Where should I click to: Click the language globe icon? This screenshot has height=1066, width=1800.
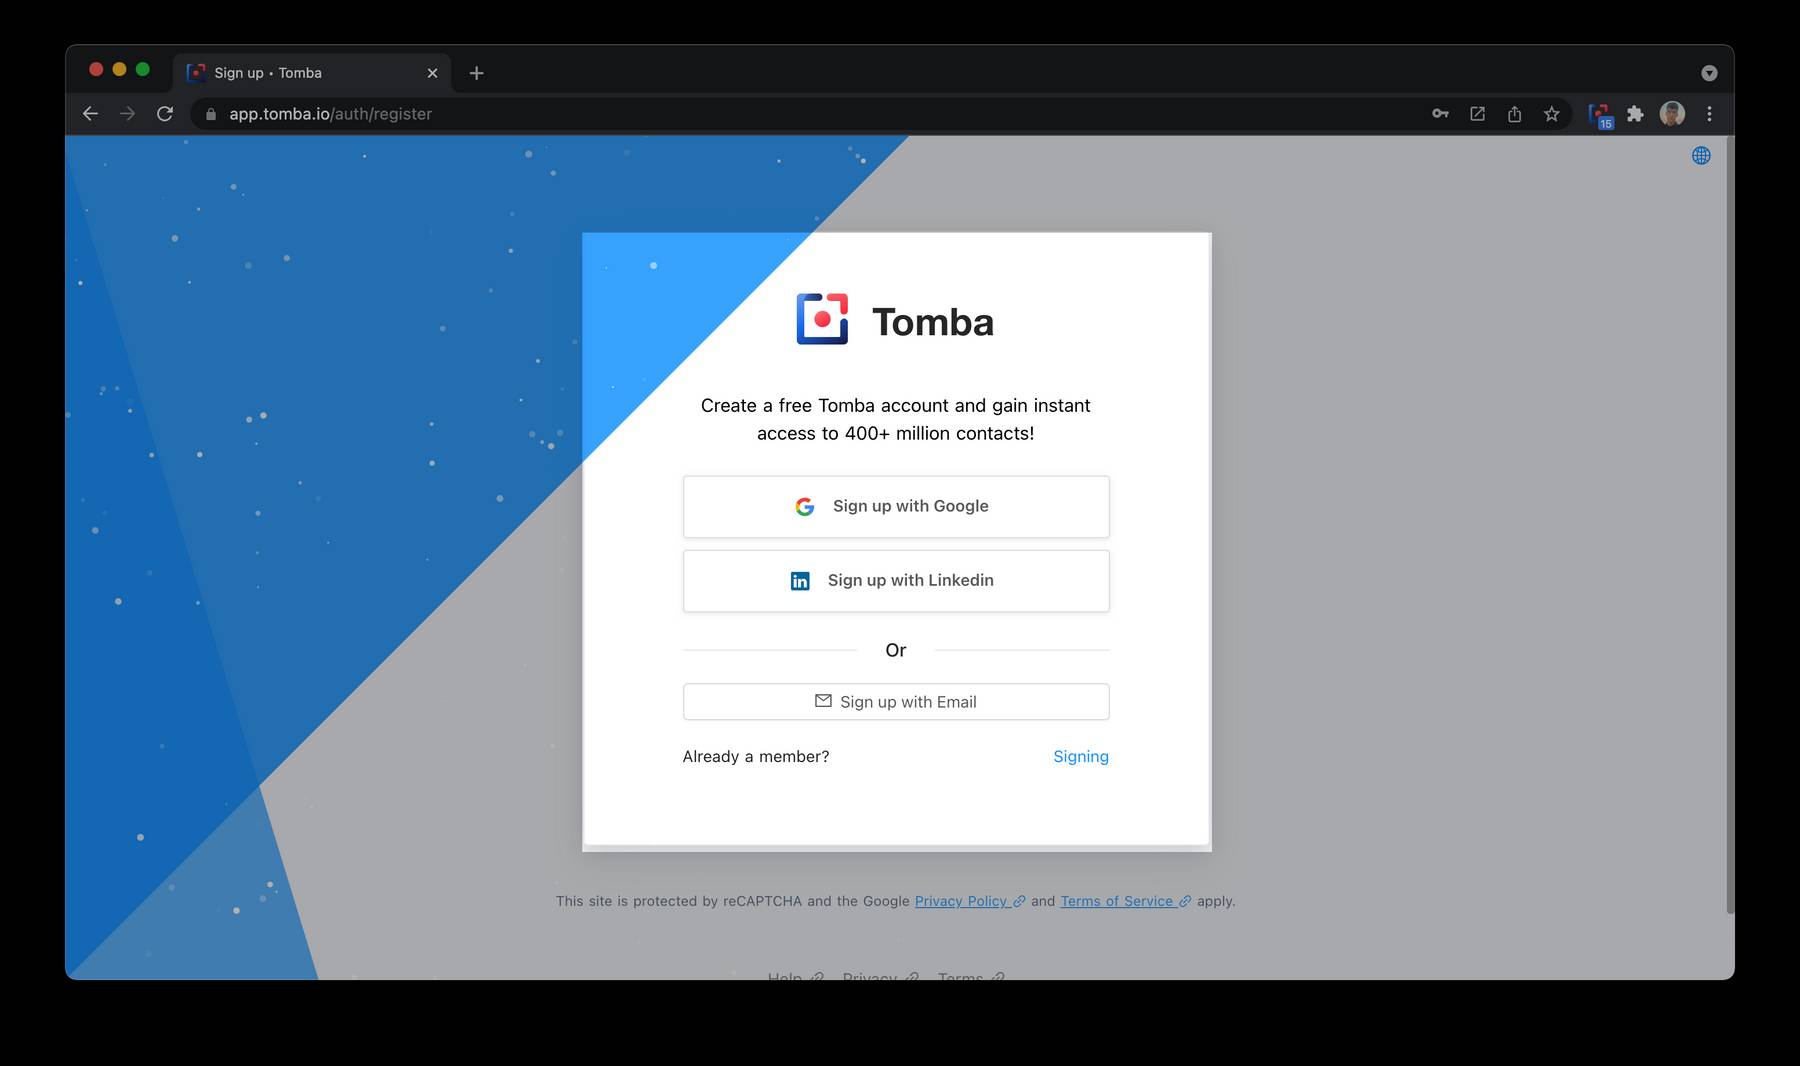(x=1701, y=155)
